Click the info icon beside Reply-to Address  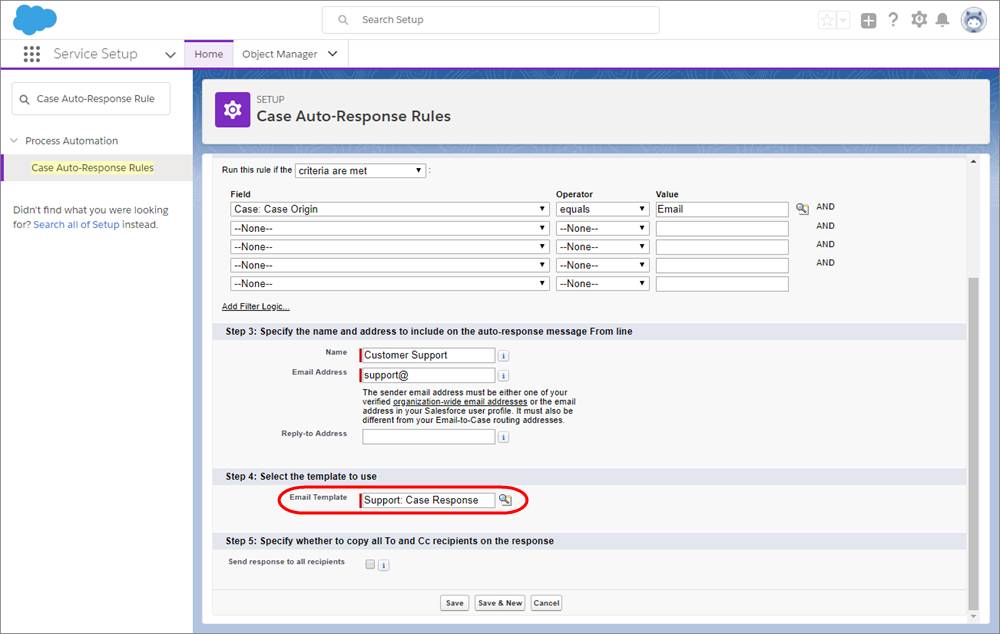(503, 437)
